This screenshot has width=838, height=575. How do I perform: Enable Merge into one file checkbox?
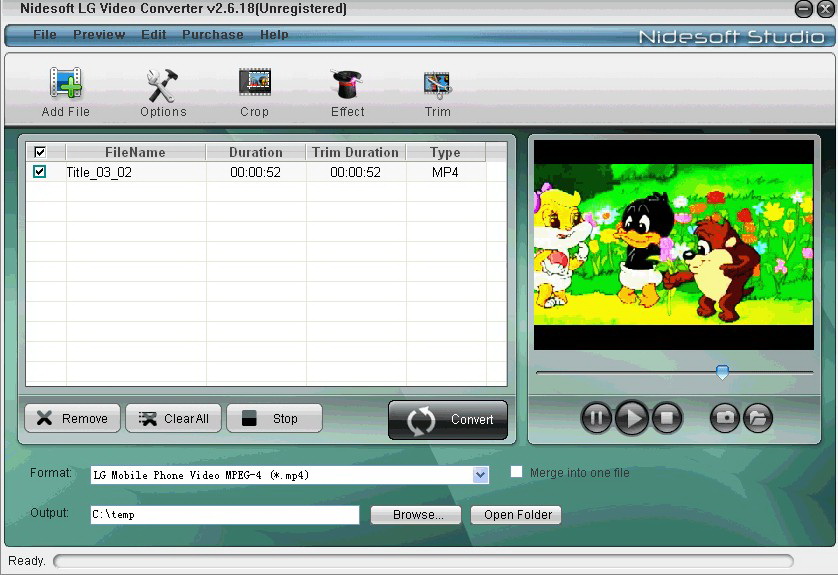click(516, 472)
